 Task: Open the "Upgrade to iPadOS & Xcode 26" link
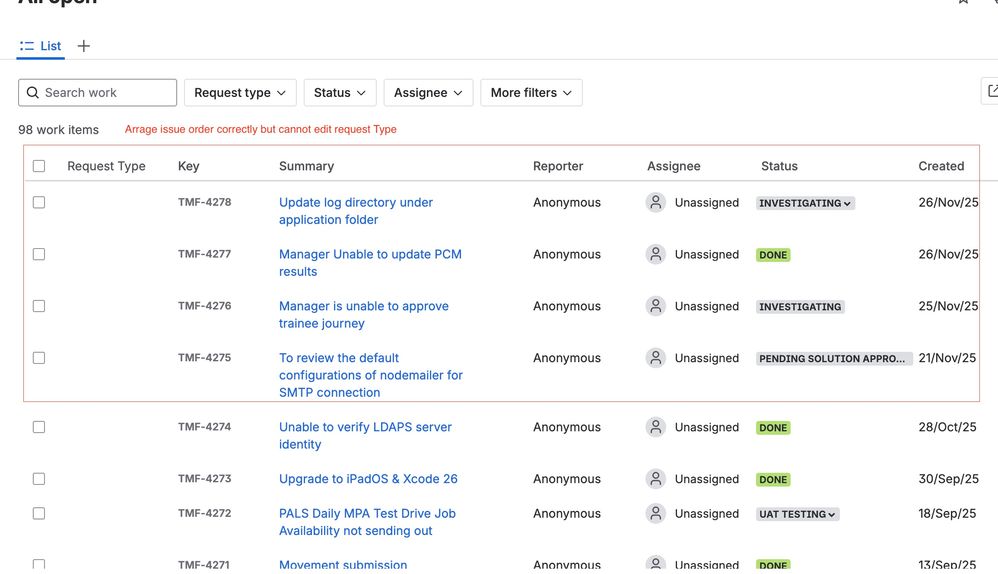point(368,479)
